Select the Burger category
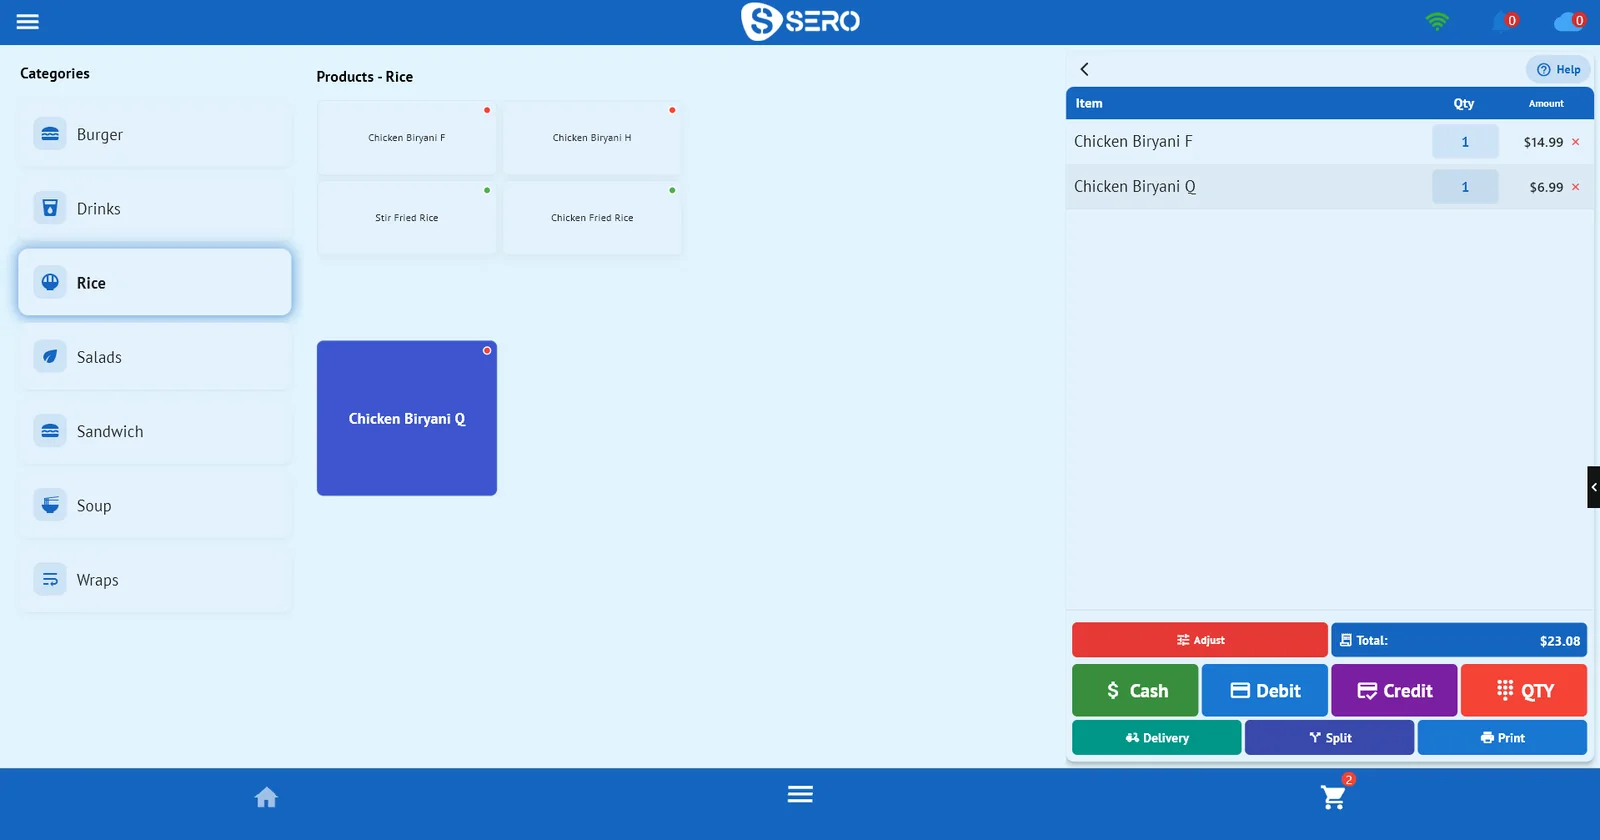 click(155, 134)
